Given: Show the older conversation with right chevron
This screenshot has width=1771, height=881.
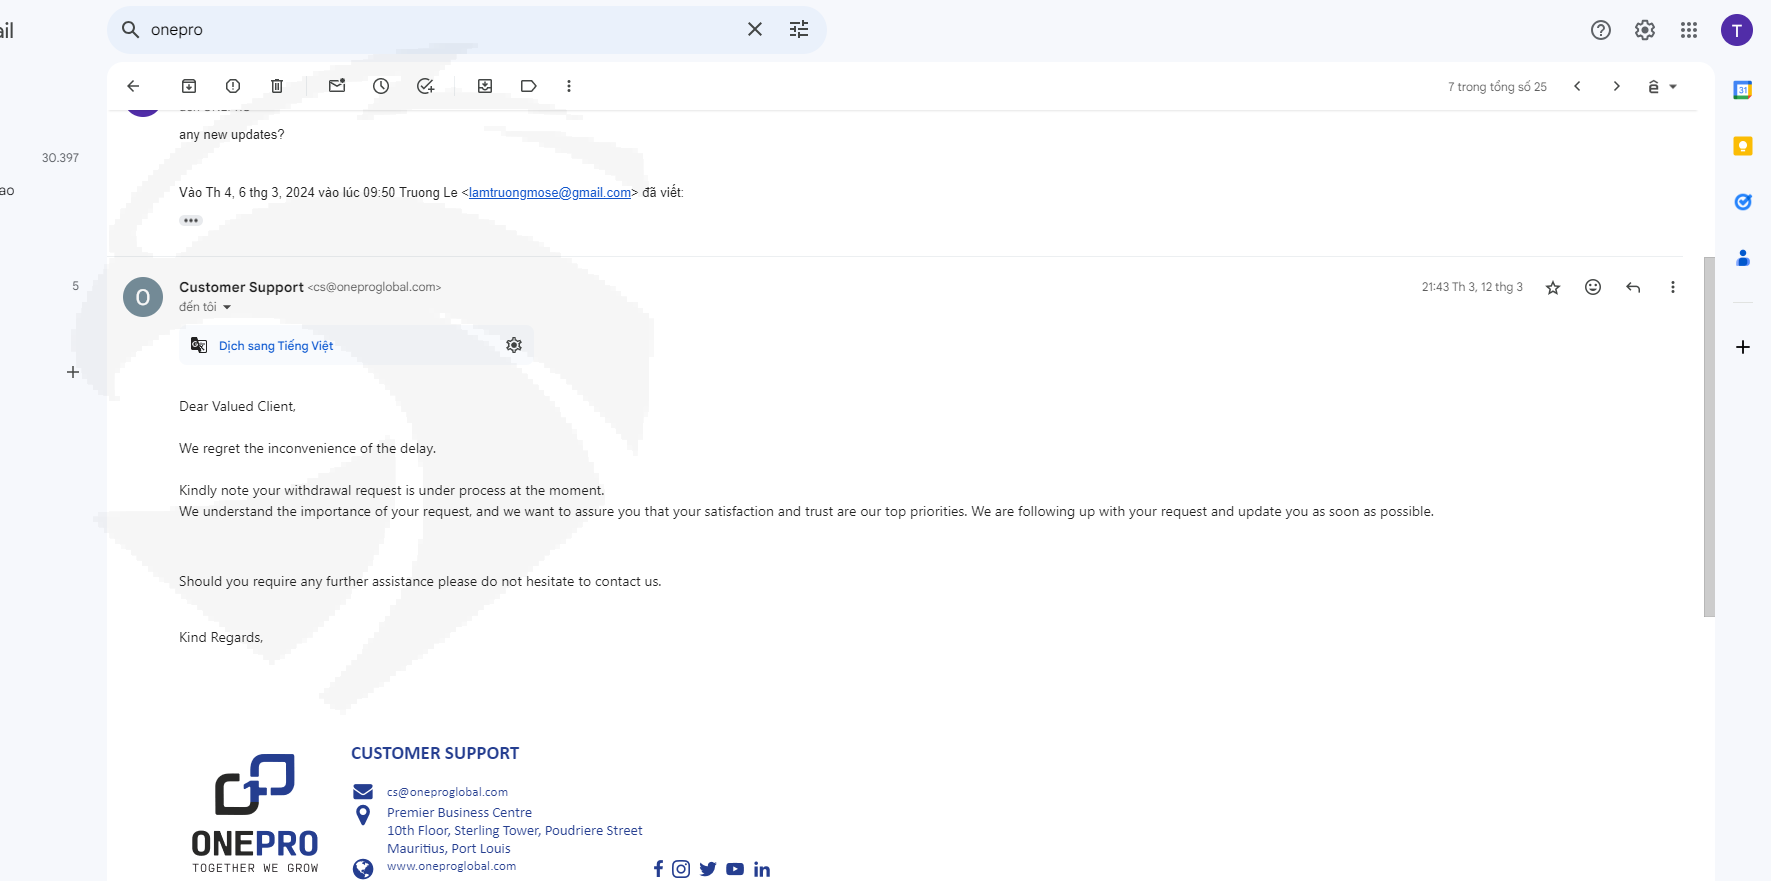Looking at the screenshot, I should [1616, 86].
